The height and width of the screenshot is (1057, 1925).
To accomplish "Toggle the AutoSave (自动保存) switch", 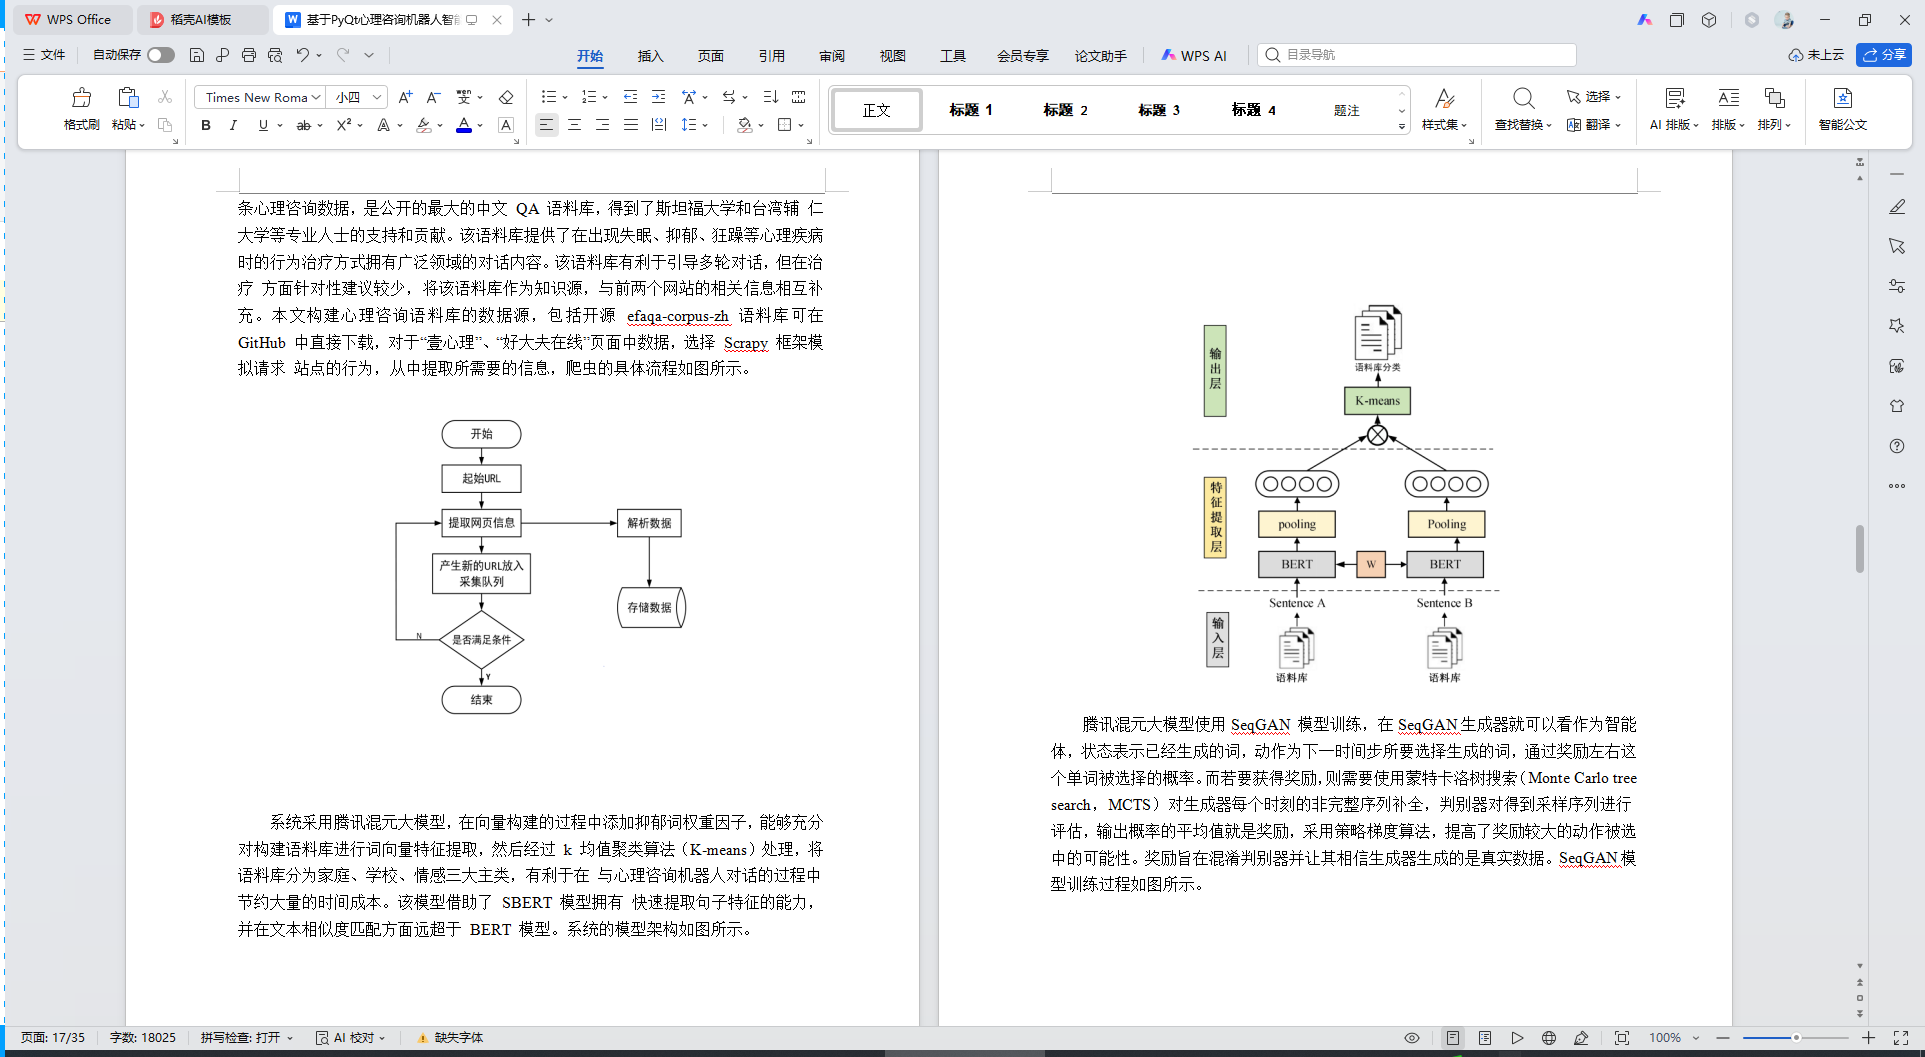I will pos(161,55).
